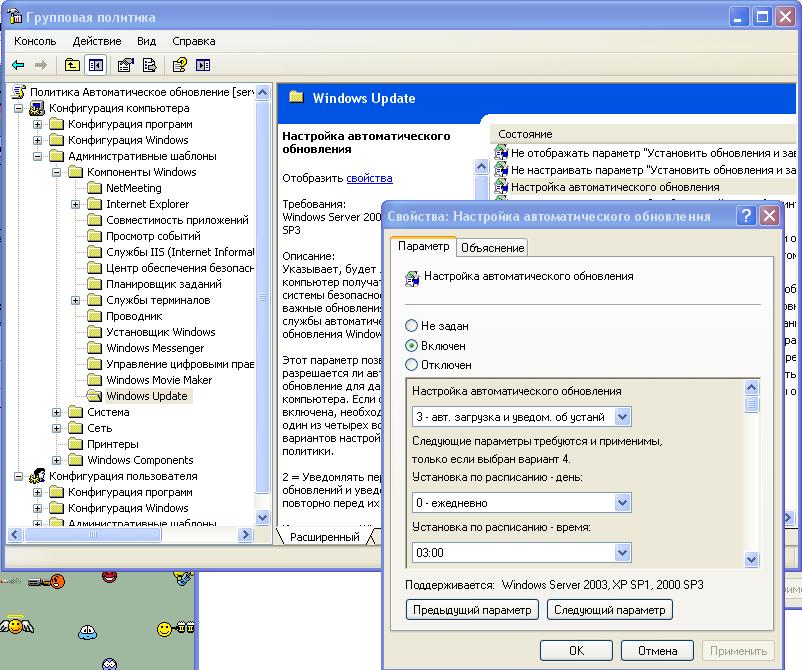Click the tree pane horizontal scrollbar thumb

[x=93, y=534]
